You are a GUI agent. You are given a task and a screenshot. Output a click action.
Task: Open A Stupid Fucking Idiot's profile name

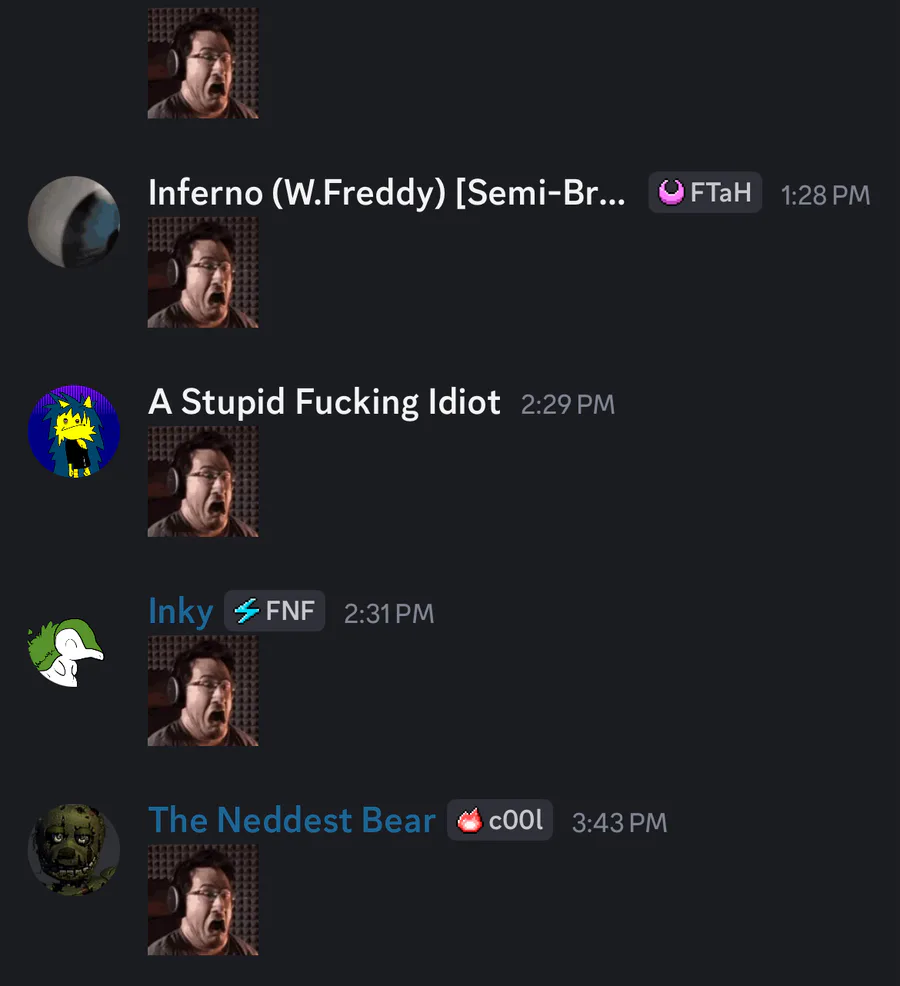point(324,402)
